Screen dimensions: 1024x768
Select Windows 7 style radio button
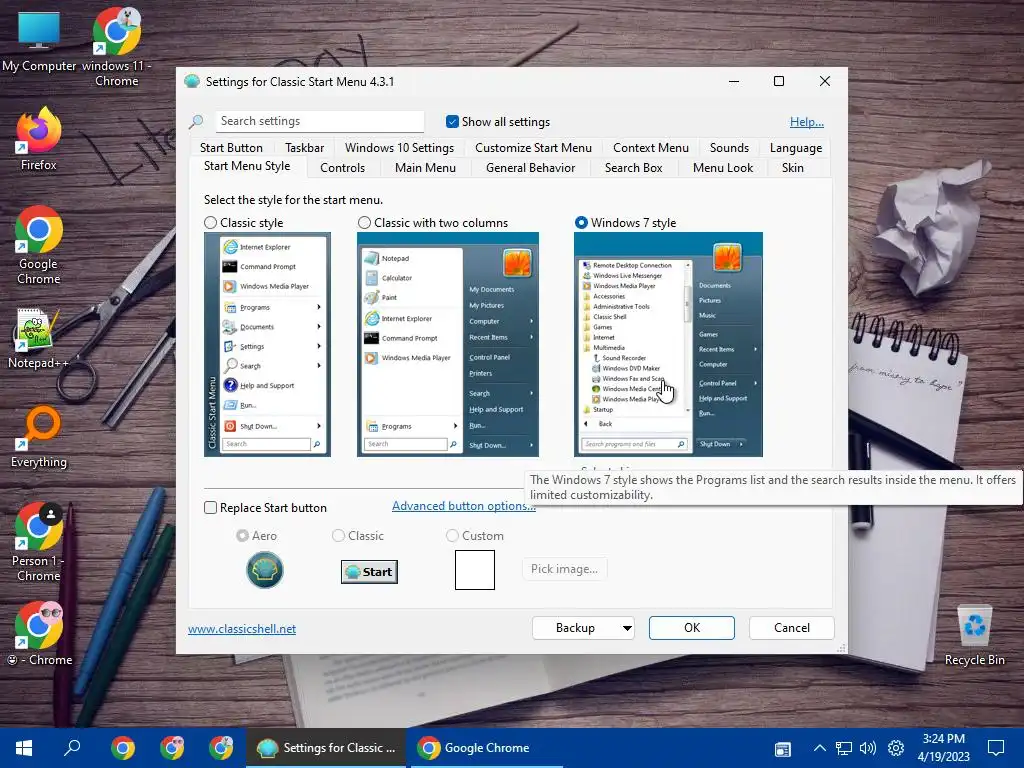coord(581,223)
